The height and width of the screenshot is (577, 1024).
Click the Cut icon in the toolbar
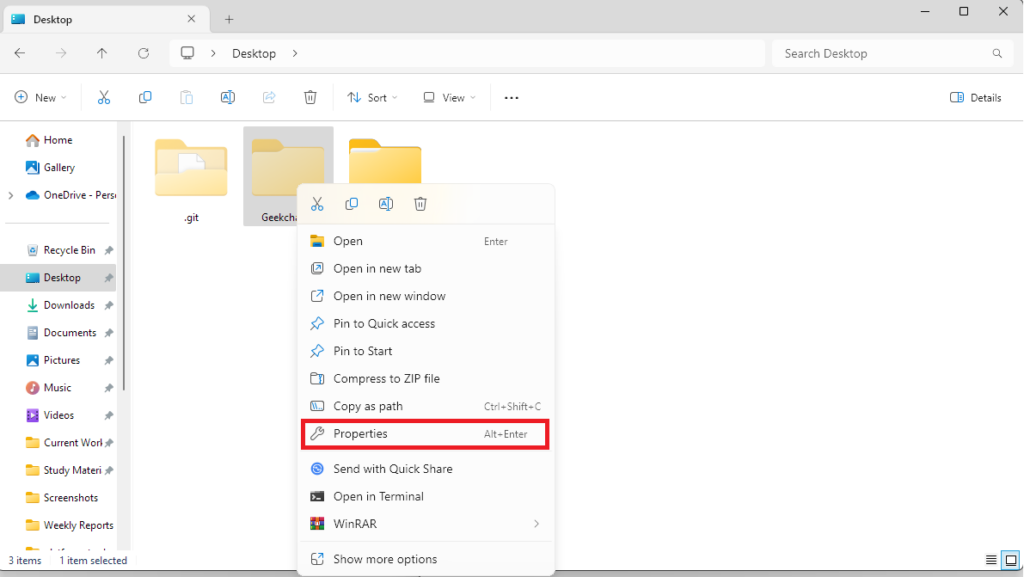(104, 97)
